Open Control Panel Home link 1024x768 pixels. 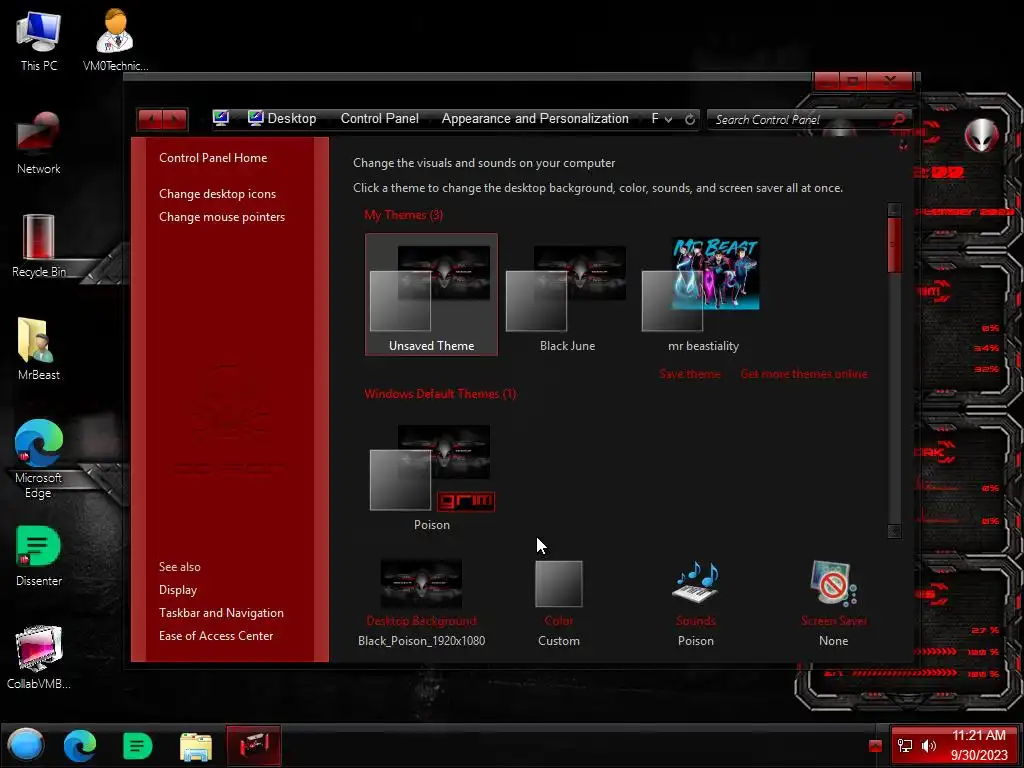click(213, 158)
